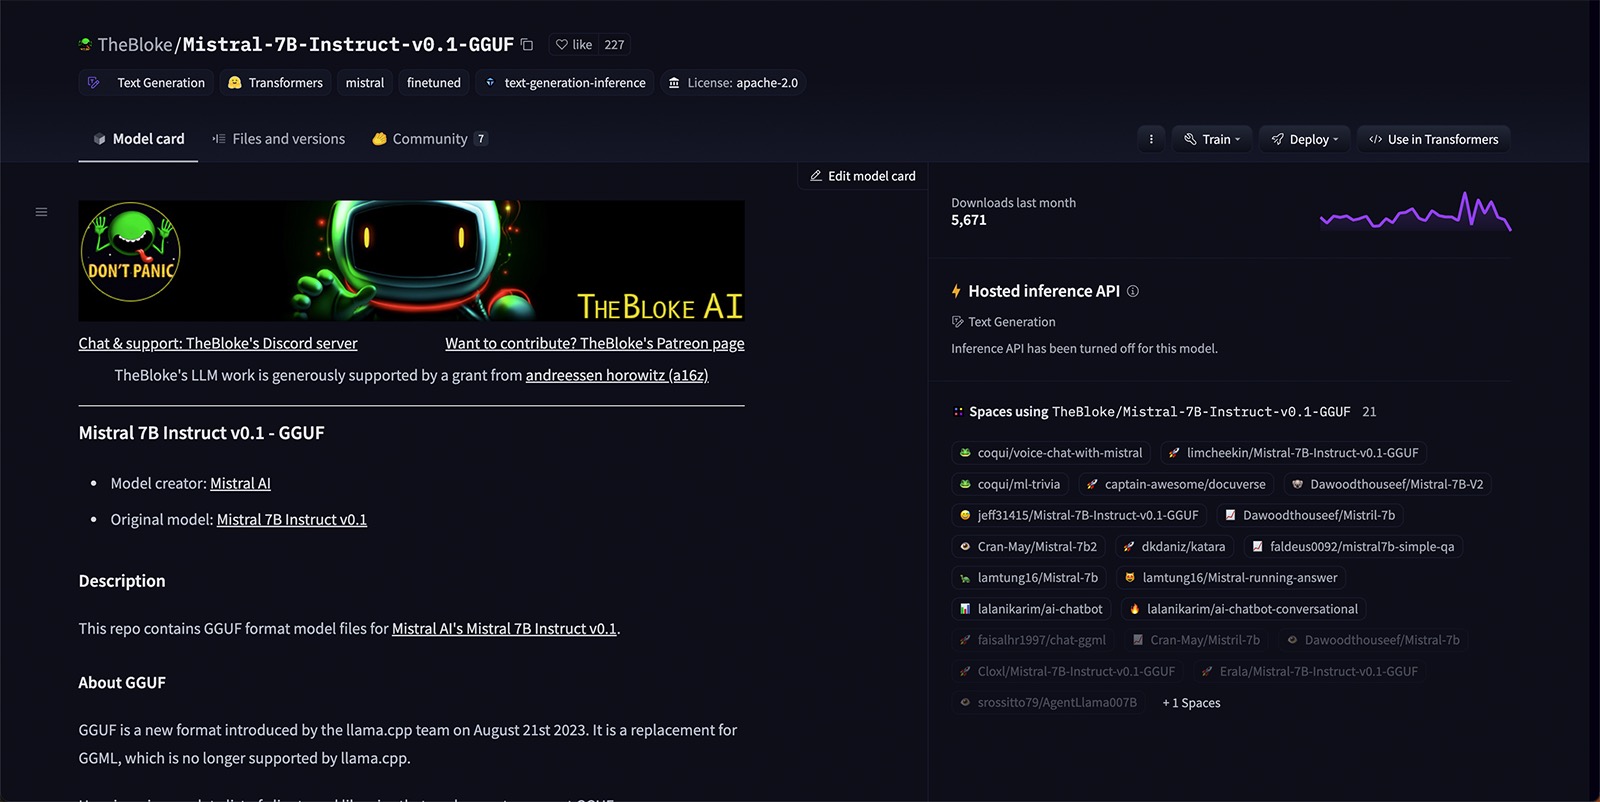Switch to the Model card tab
The width and height of the screenshot is (1600, 802).
pos(138,139)
